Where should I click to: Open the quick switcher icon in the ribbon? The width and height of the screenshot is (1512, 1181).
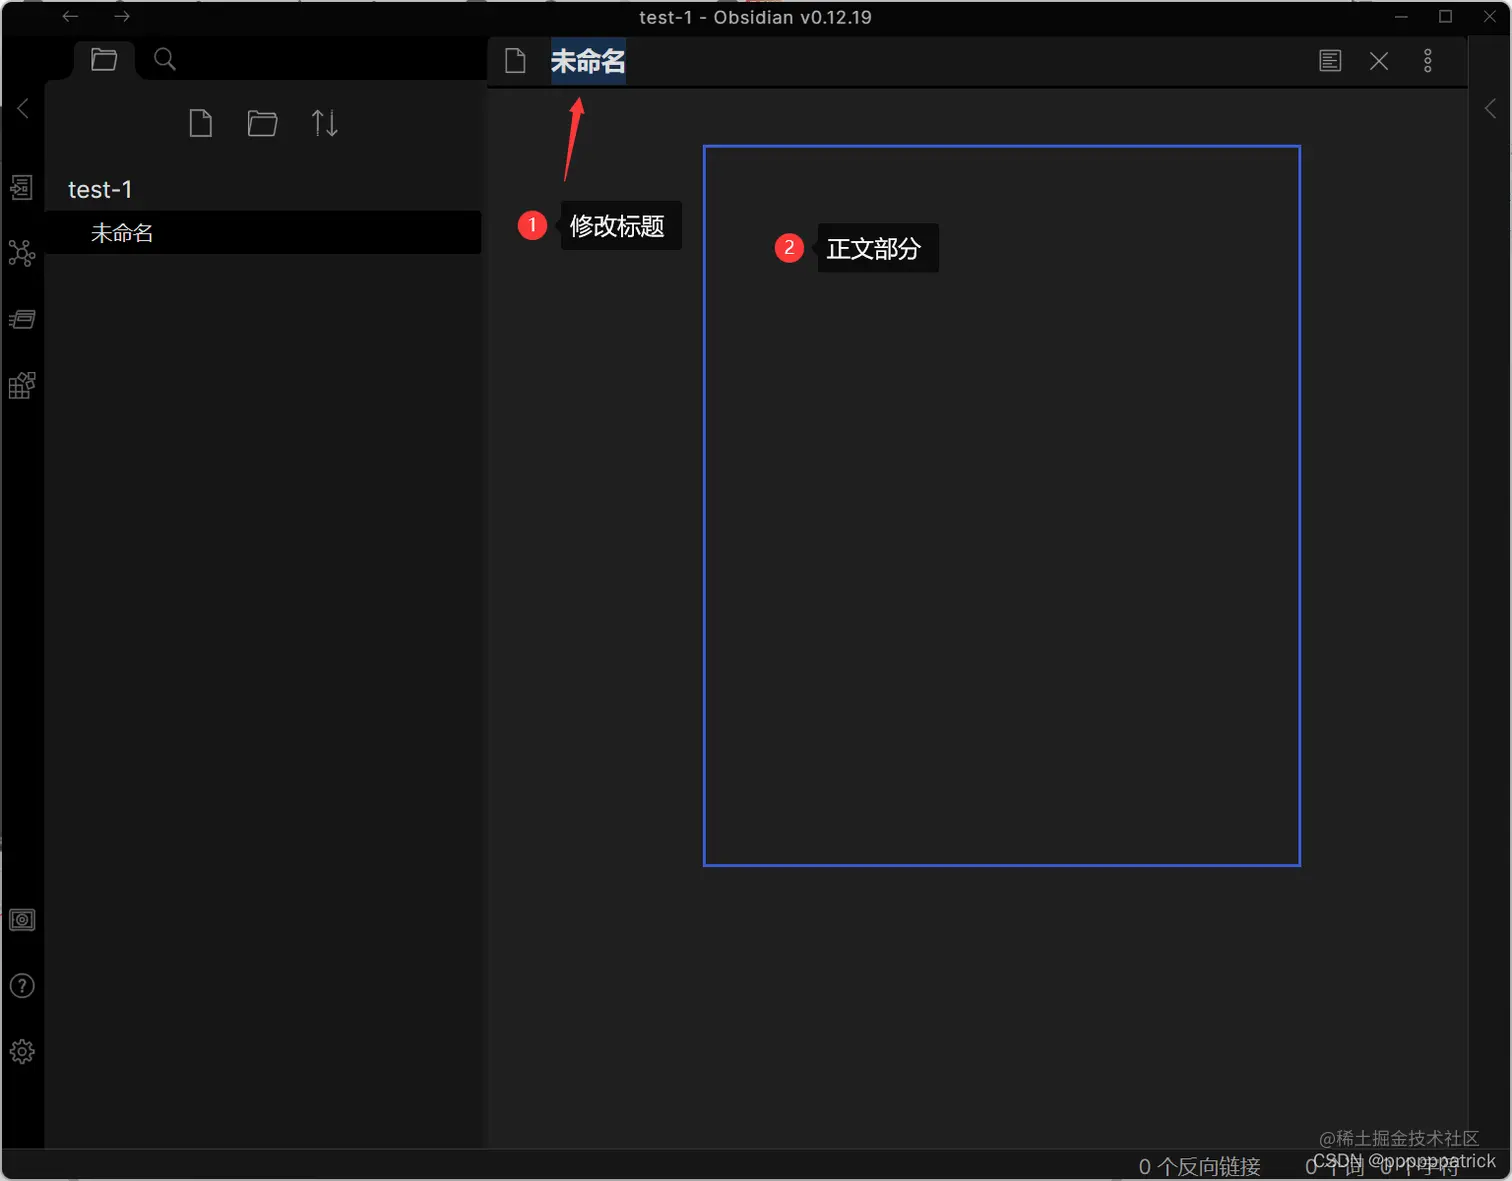point(22,187)
